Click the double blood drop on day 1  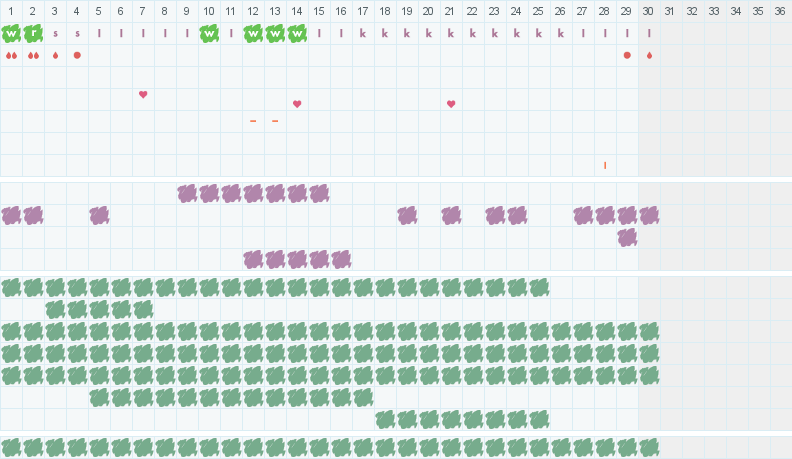pos(11,55)
